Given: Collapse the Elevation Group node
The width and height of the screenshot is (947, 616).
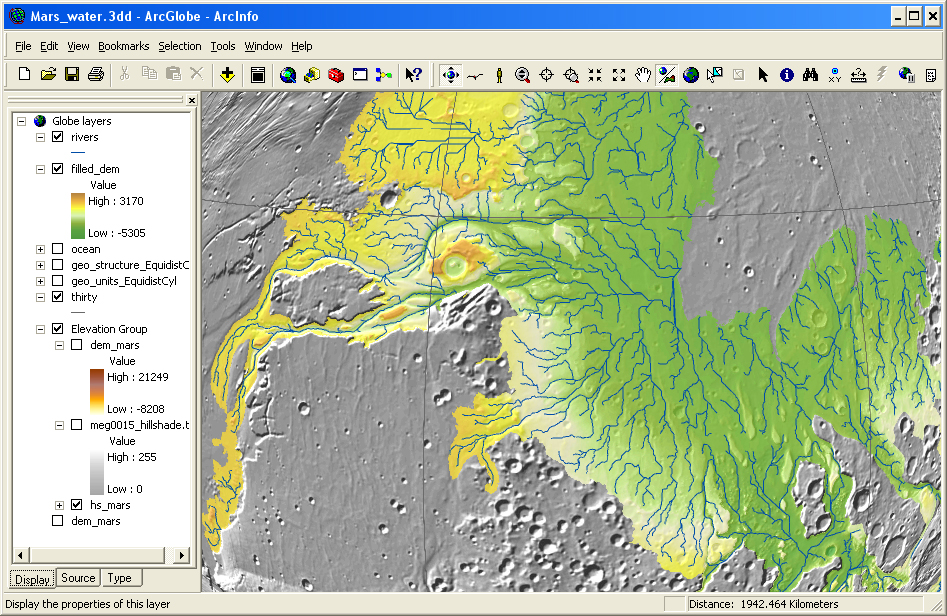Looking at the screenshot, I should [41, 329].
